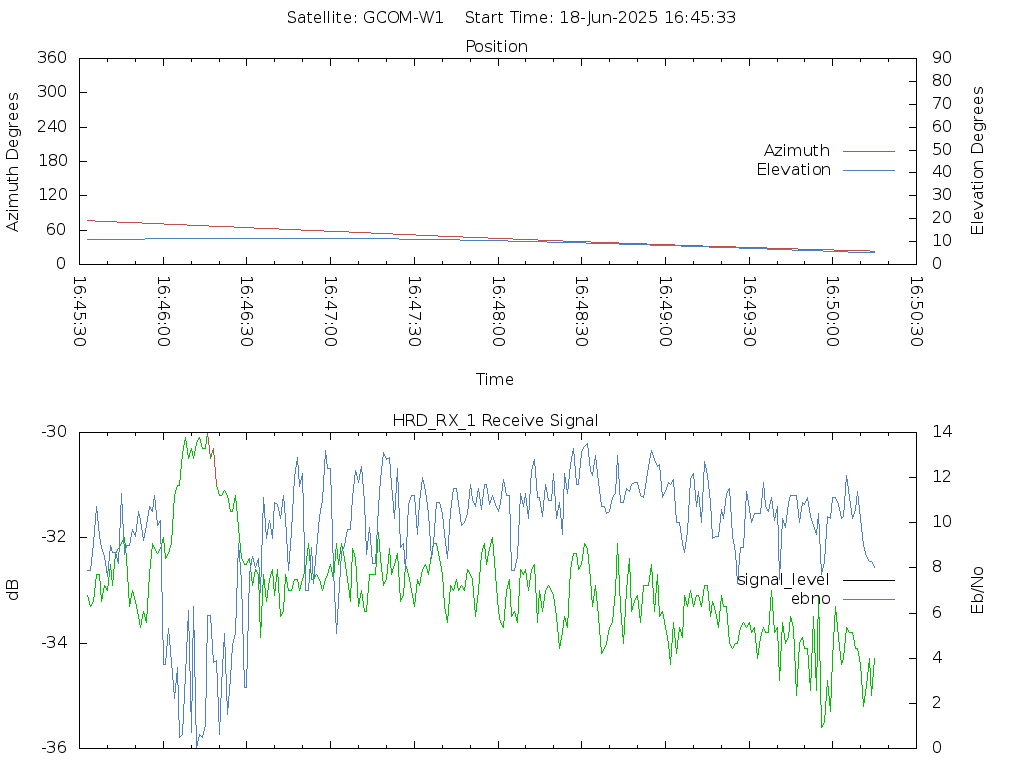Viewport: 1024px width, 768px height.
Task: Select the 'Position' chart title
Action: click(x=496, y=46)
